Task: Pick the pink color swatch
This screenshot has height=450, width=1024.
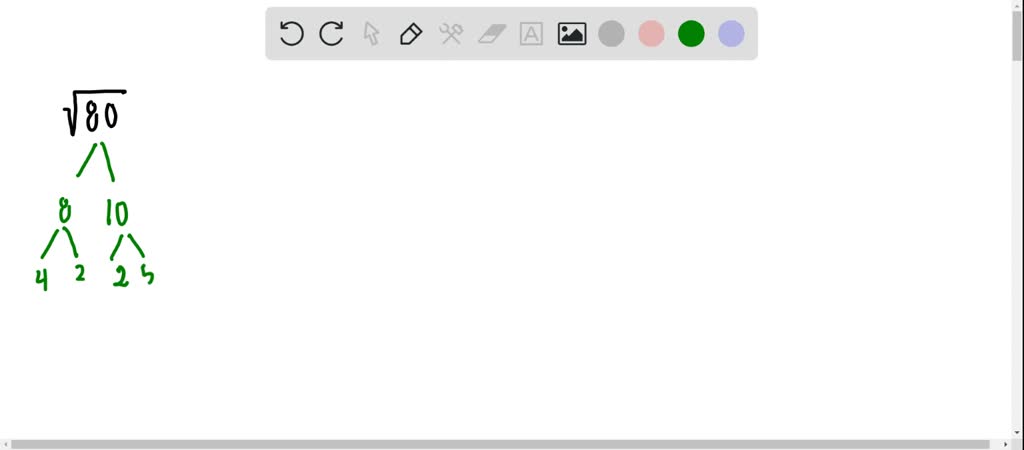Action: click(x=651, y=33)
